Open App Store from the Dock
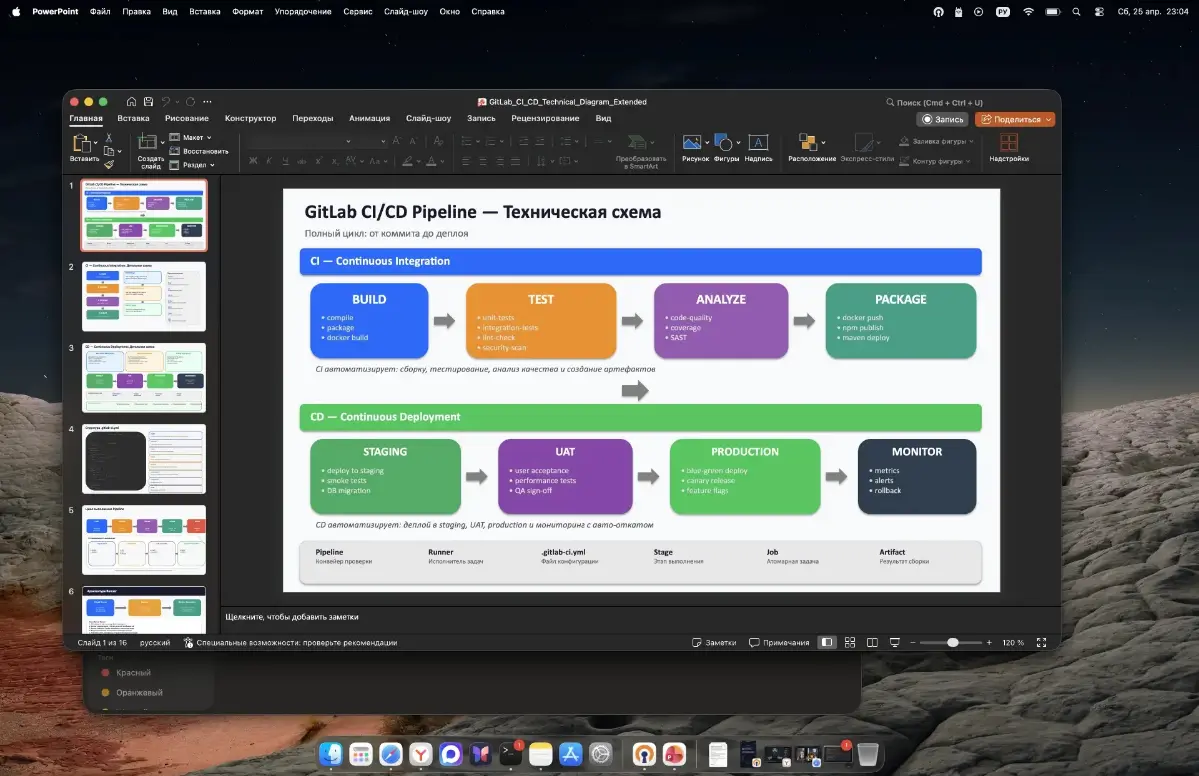The image size is (1199, 776). (570, 755)
